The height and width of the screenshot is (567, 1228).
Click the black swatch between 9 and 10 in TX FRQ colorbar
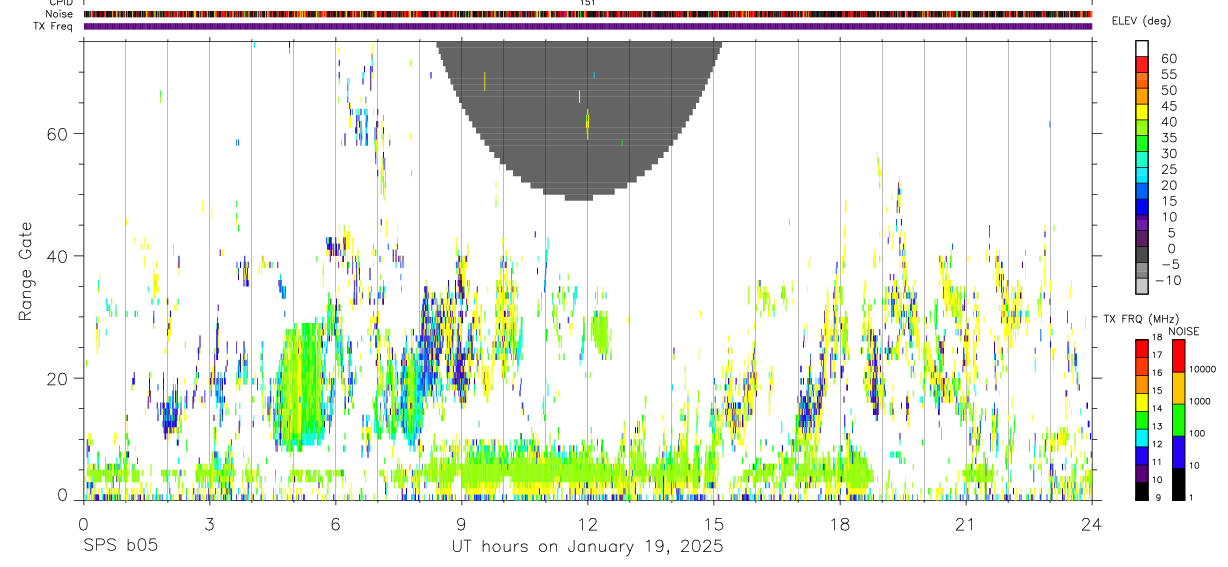[1142, 490]
